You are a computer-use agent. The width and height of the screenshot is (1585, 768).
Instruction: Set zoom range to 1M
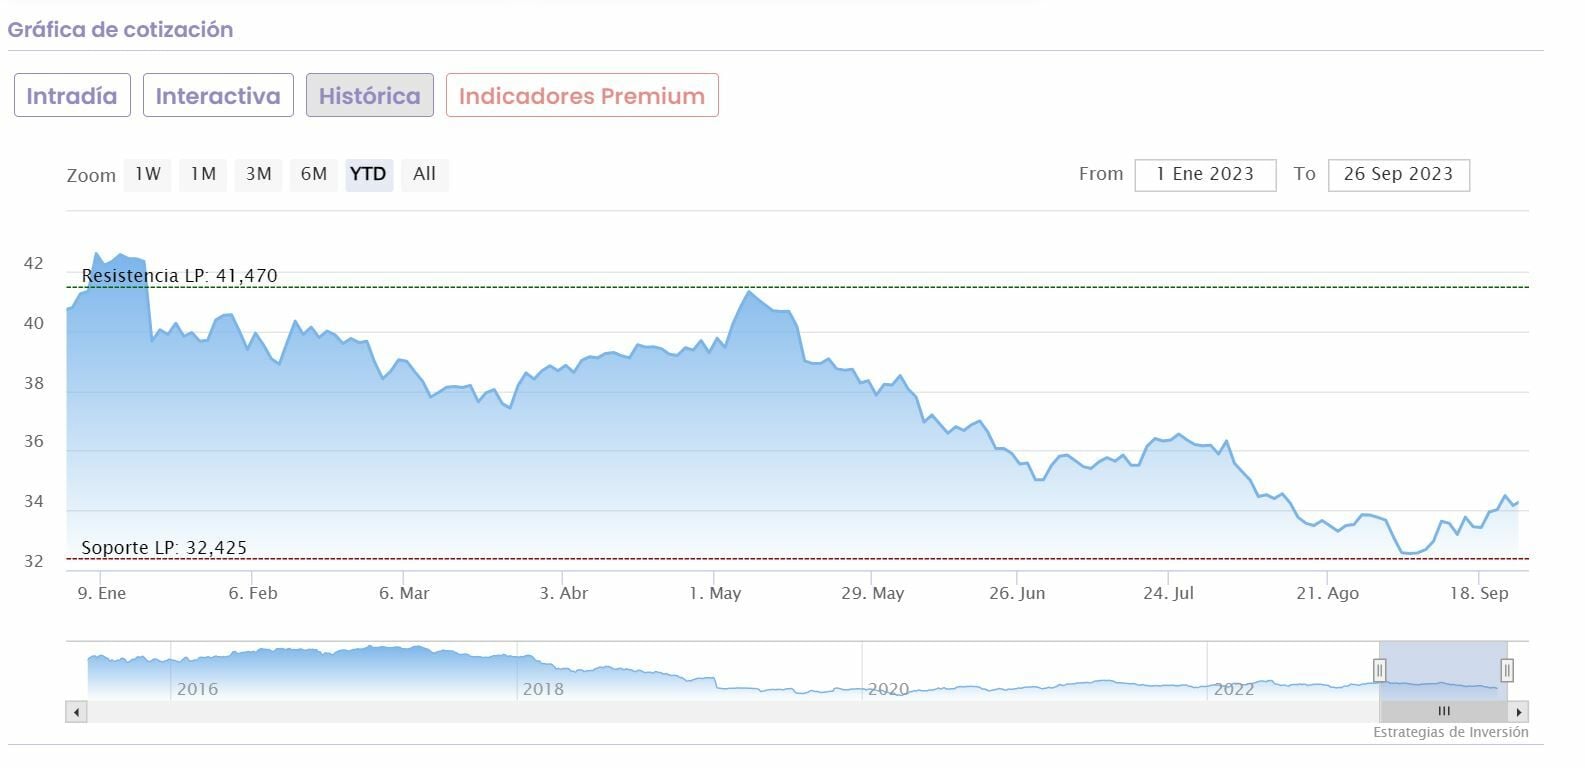[203, 174]
